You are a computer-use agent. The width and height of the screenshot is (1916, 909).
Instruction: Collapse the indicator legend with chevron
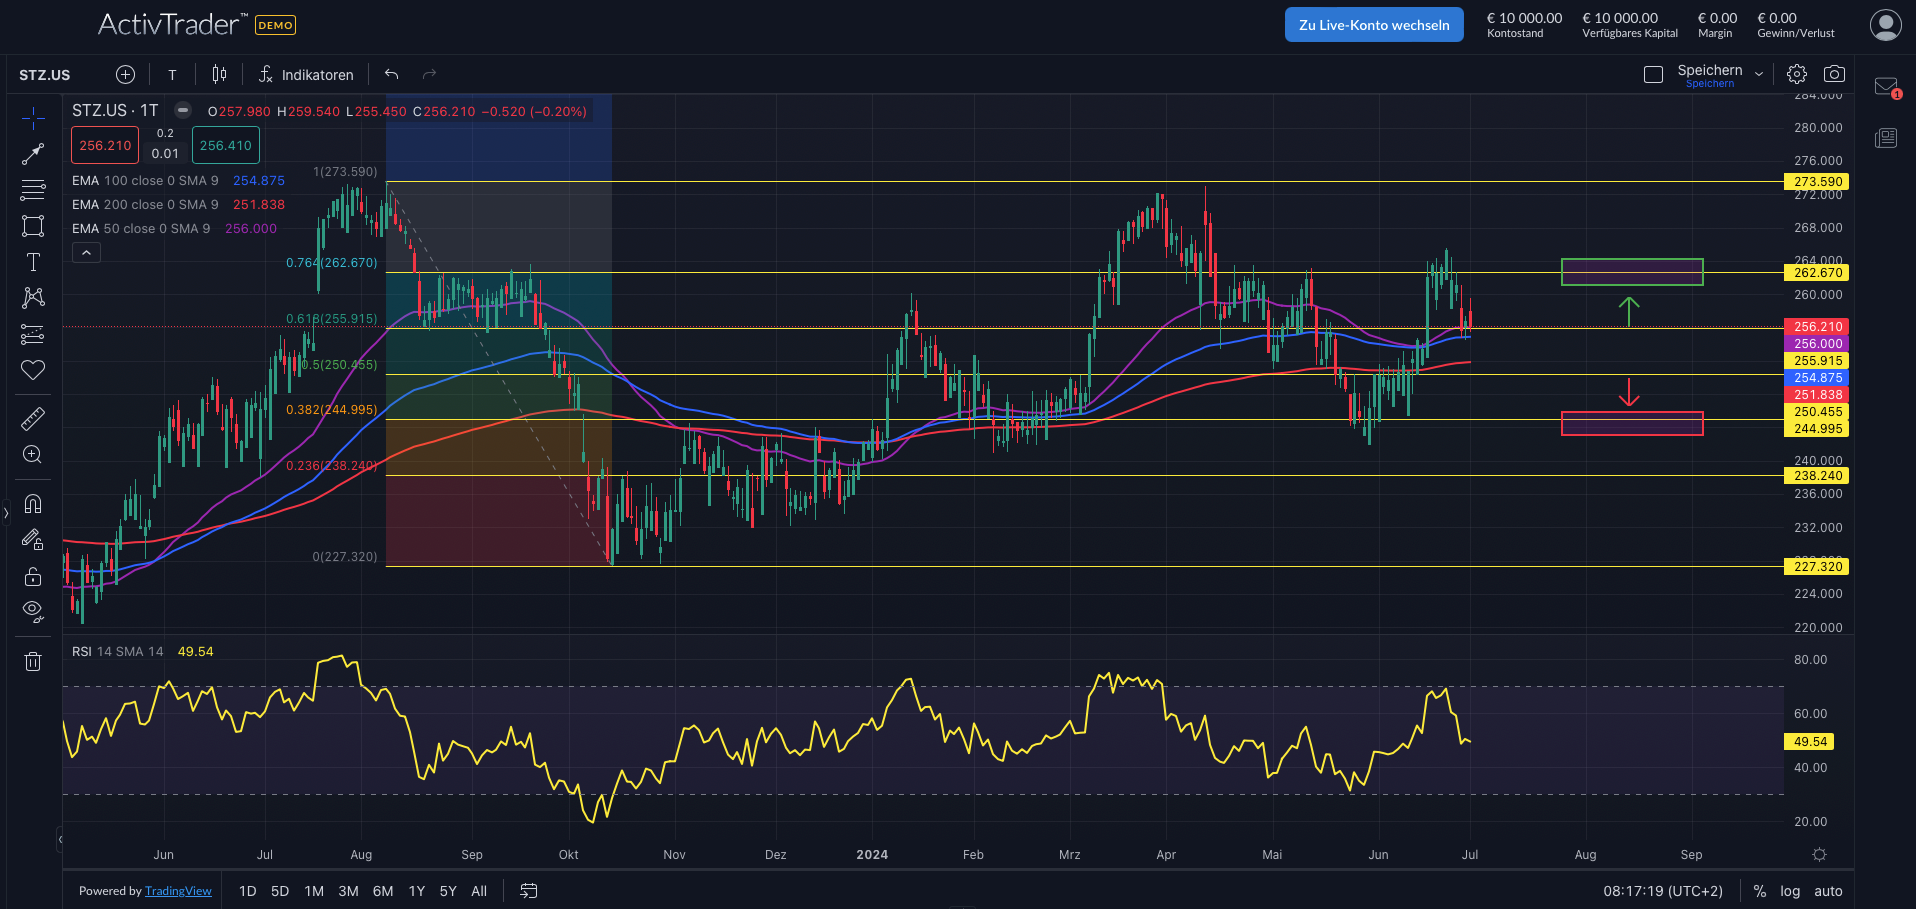pyautogui.click(x=86, y=253)
